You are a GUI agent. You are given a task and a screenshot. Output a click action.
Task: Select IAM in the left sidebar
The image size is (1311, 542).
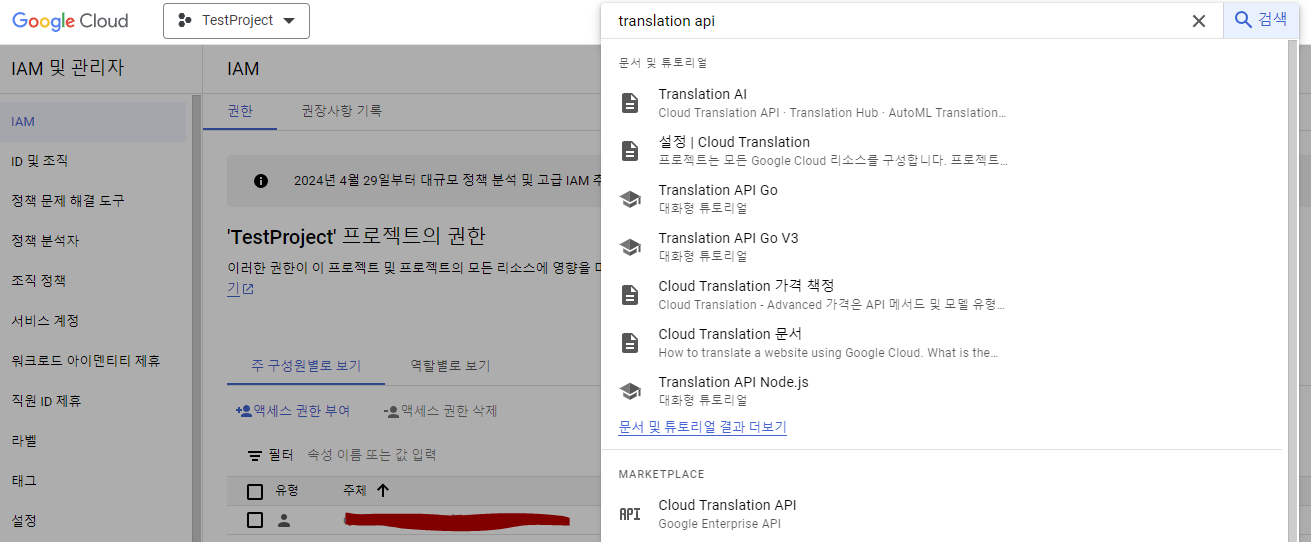click(x=93, y=122)
